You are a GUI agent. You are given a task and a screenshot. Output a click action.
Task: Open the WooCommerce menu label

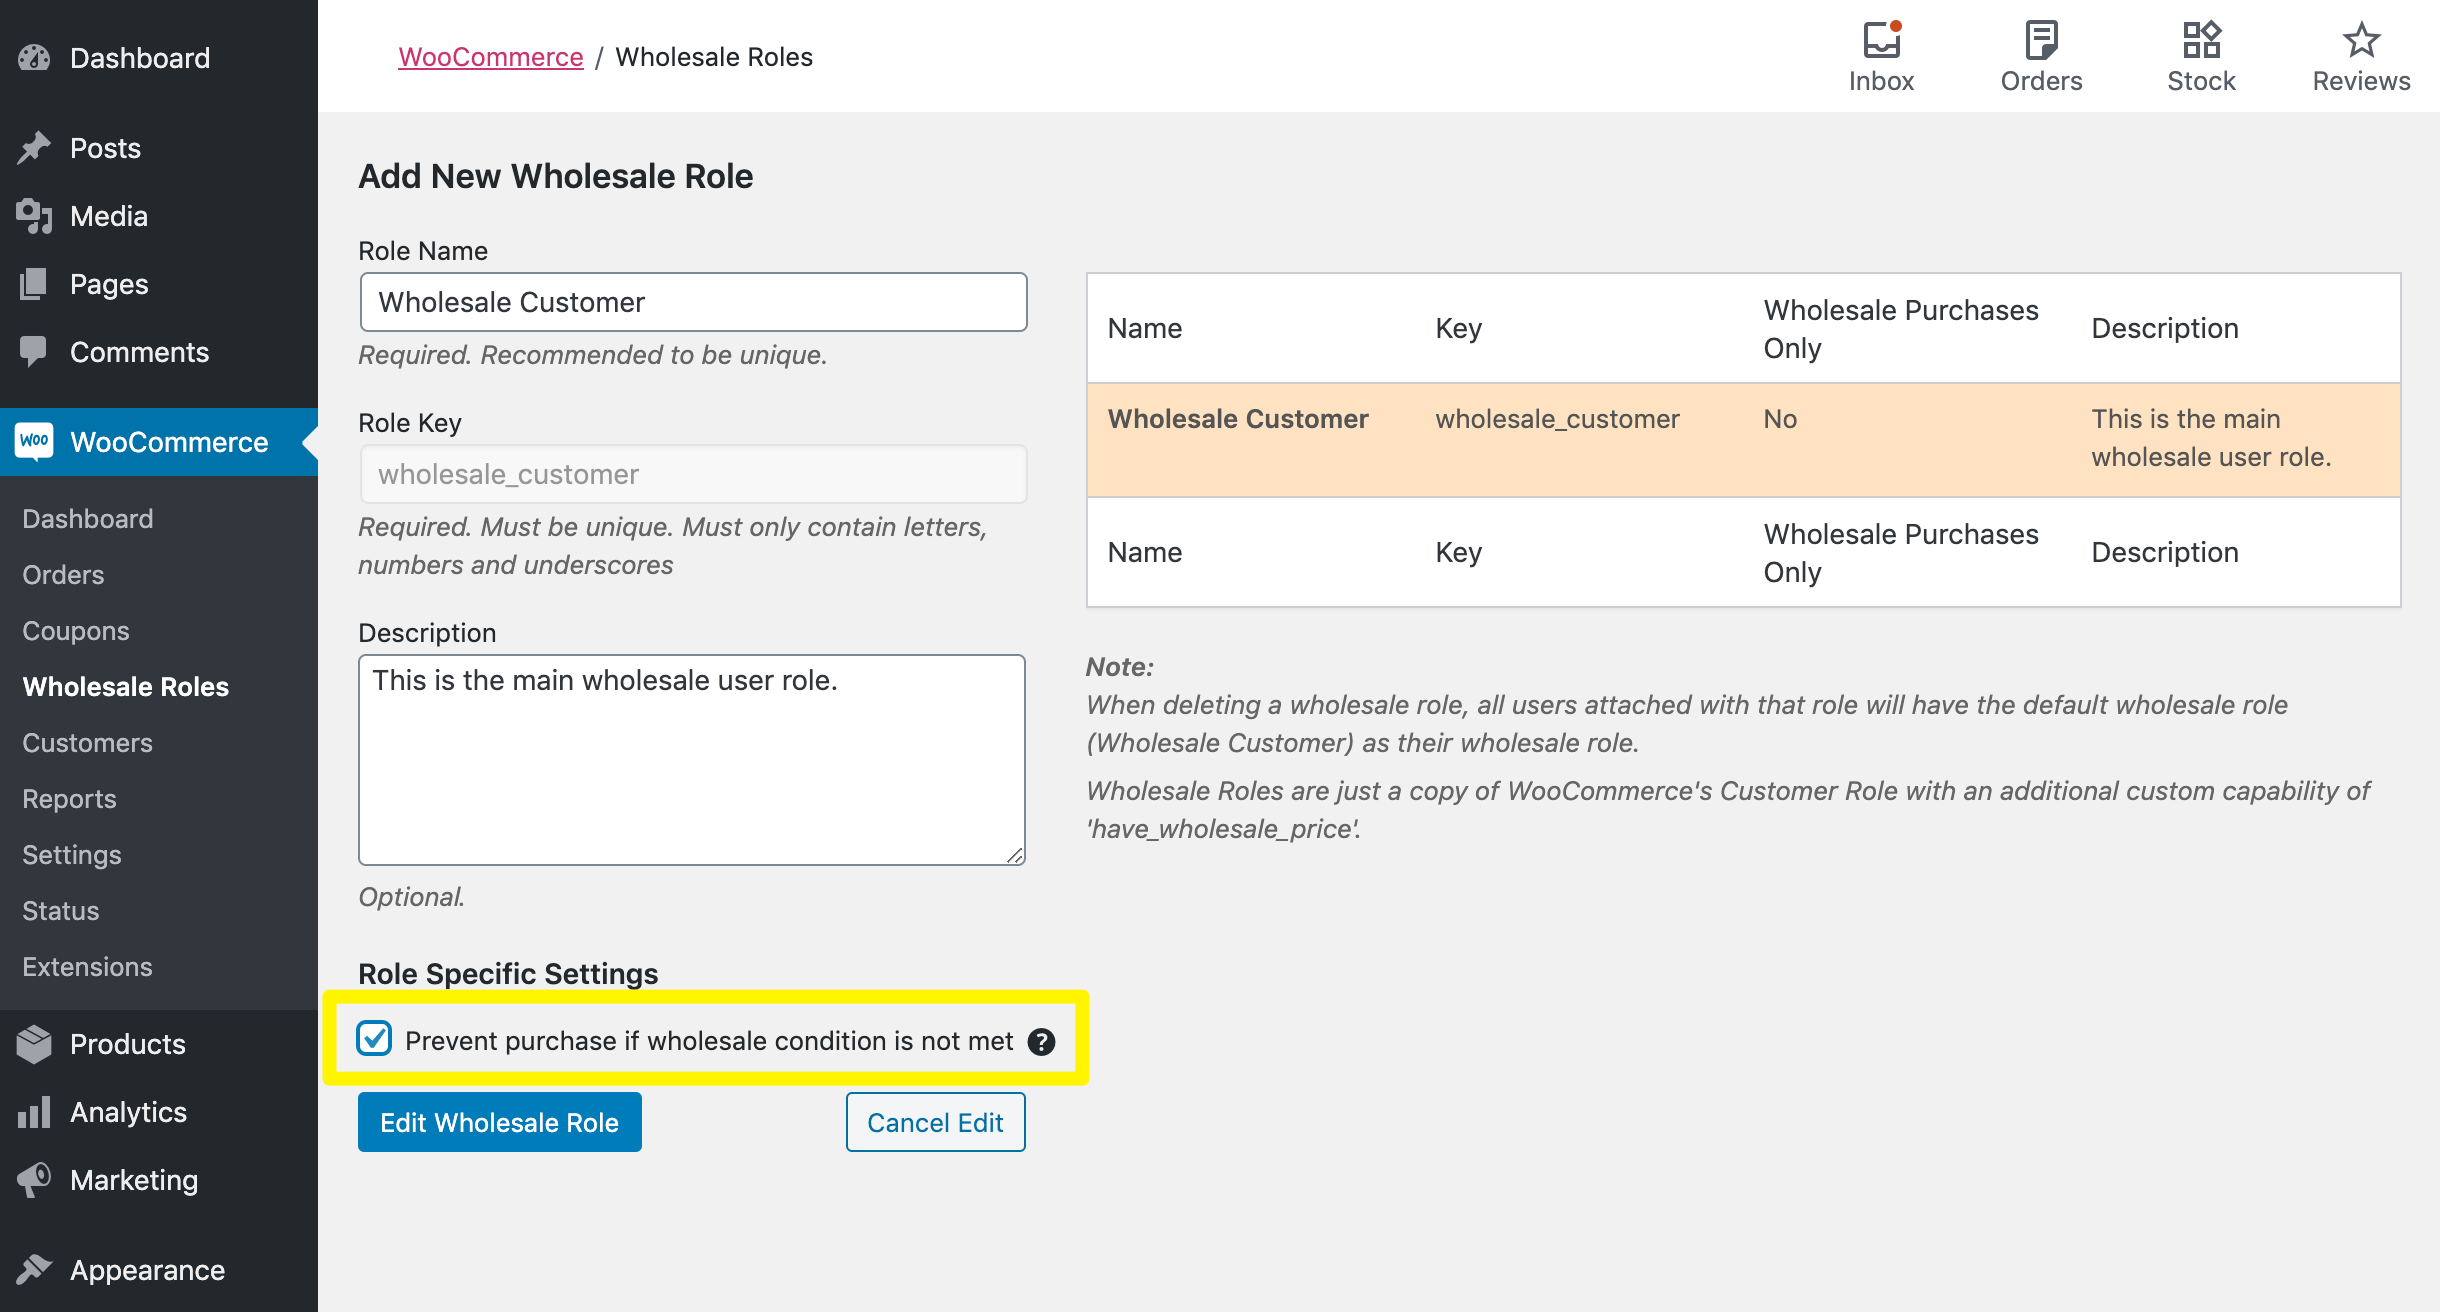click(169, 442)
